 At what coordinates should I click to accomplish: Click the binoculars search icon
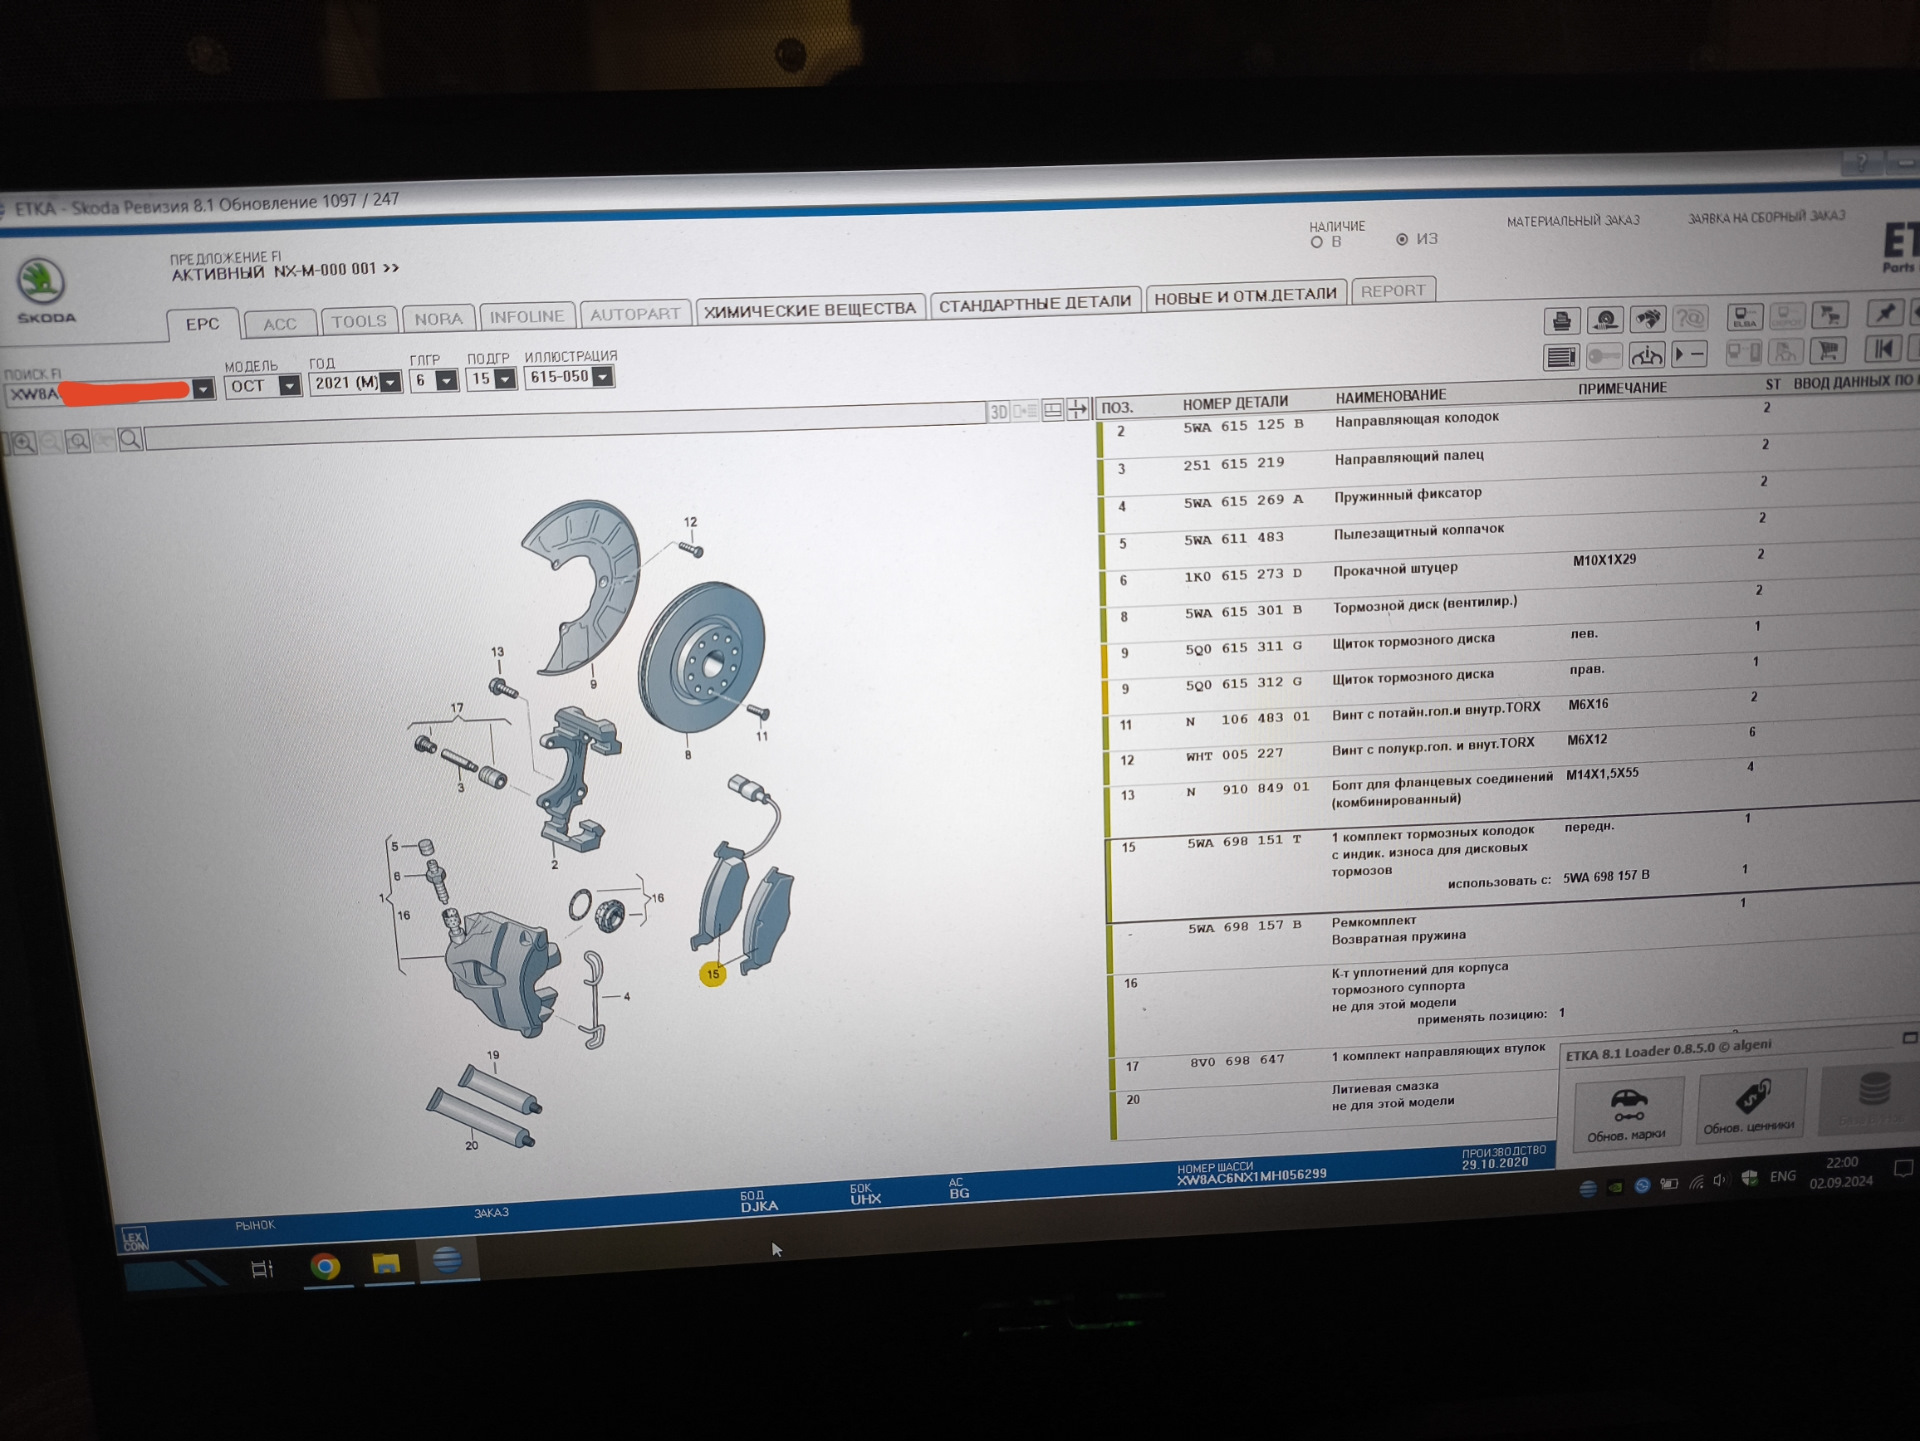(x=1648, y=319)
